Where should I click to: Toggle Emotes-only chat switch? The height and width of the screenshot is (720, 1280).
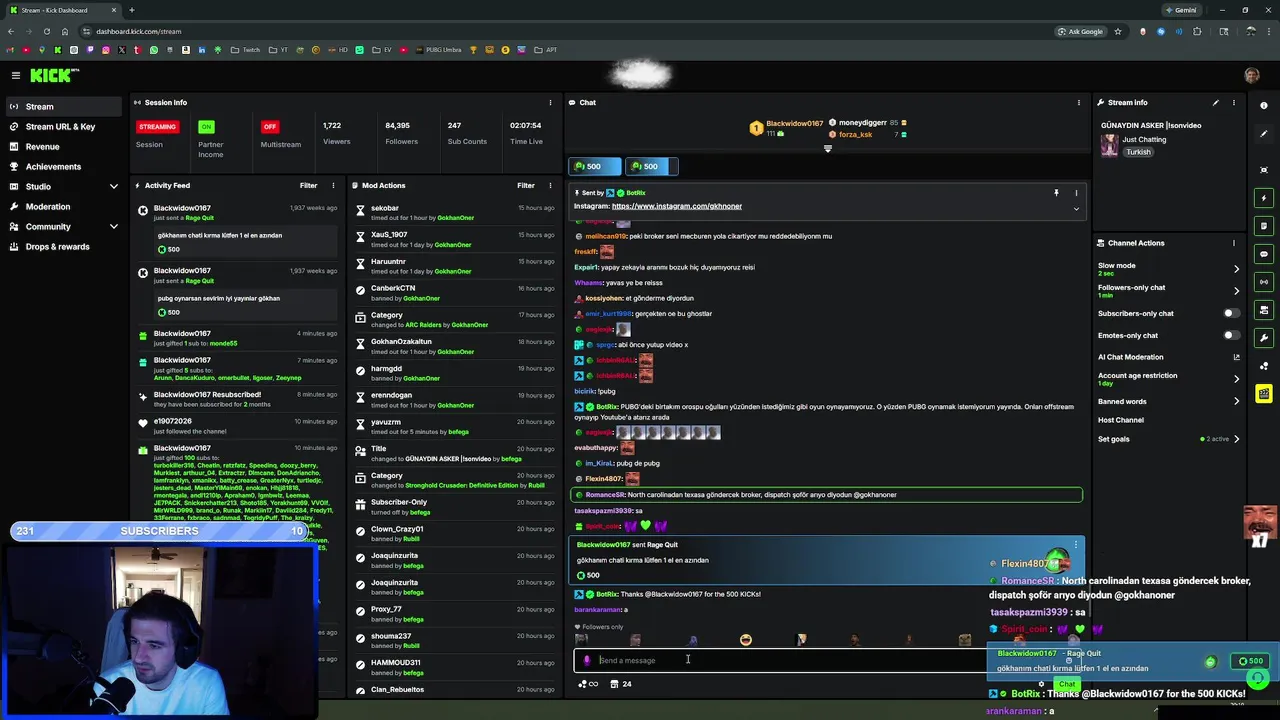pyautogui.click(x=1231, y=335)
